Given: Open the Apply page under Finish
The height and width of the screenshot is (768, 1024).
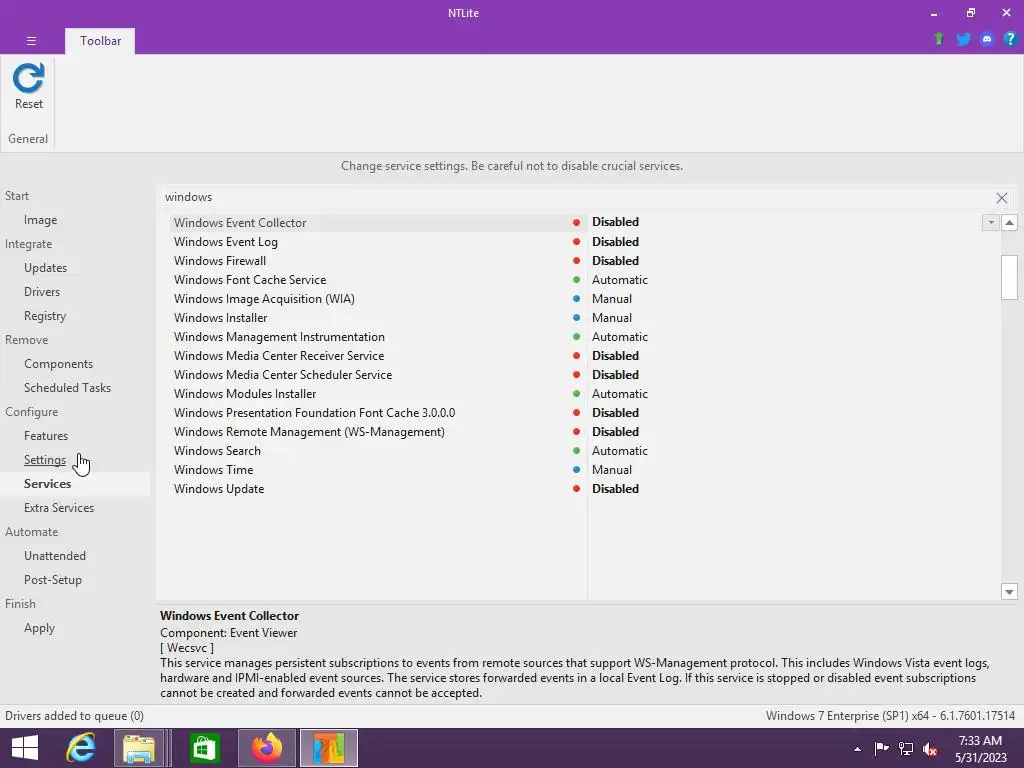Looking at the screenshot, I should tap(39, 628).
